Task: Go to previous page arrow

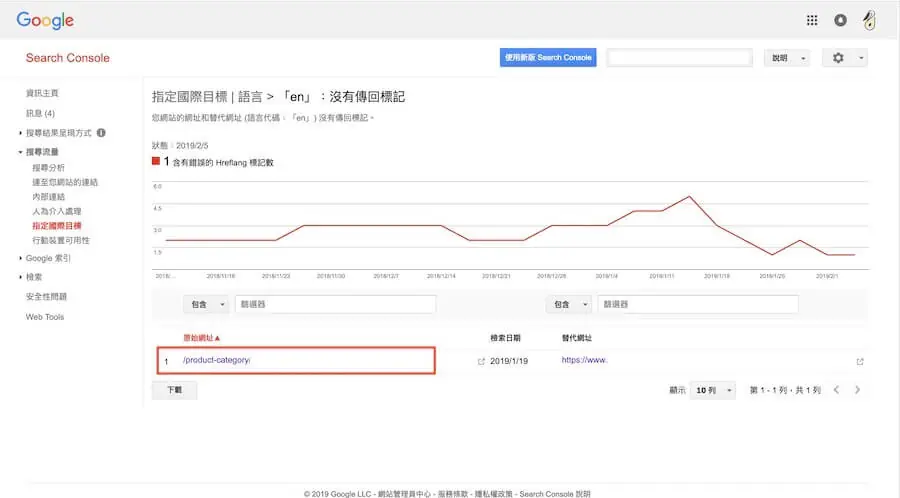Action: (836, 390)
